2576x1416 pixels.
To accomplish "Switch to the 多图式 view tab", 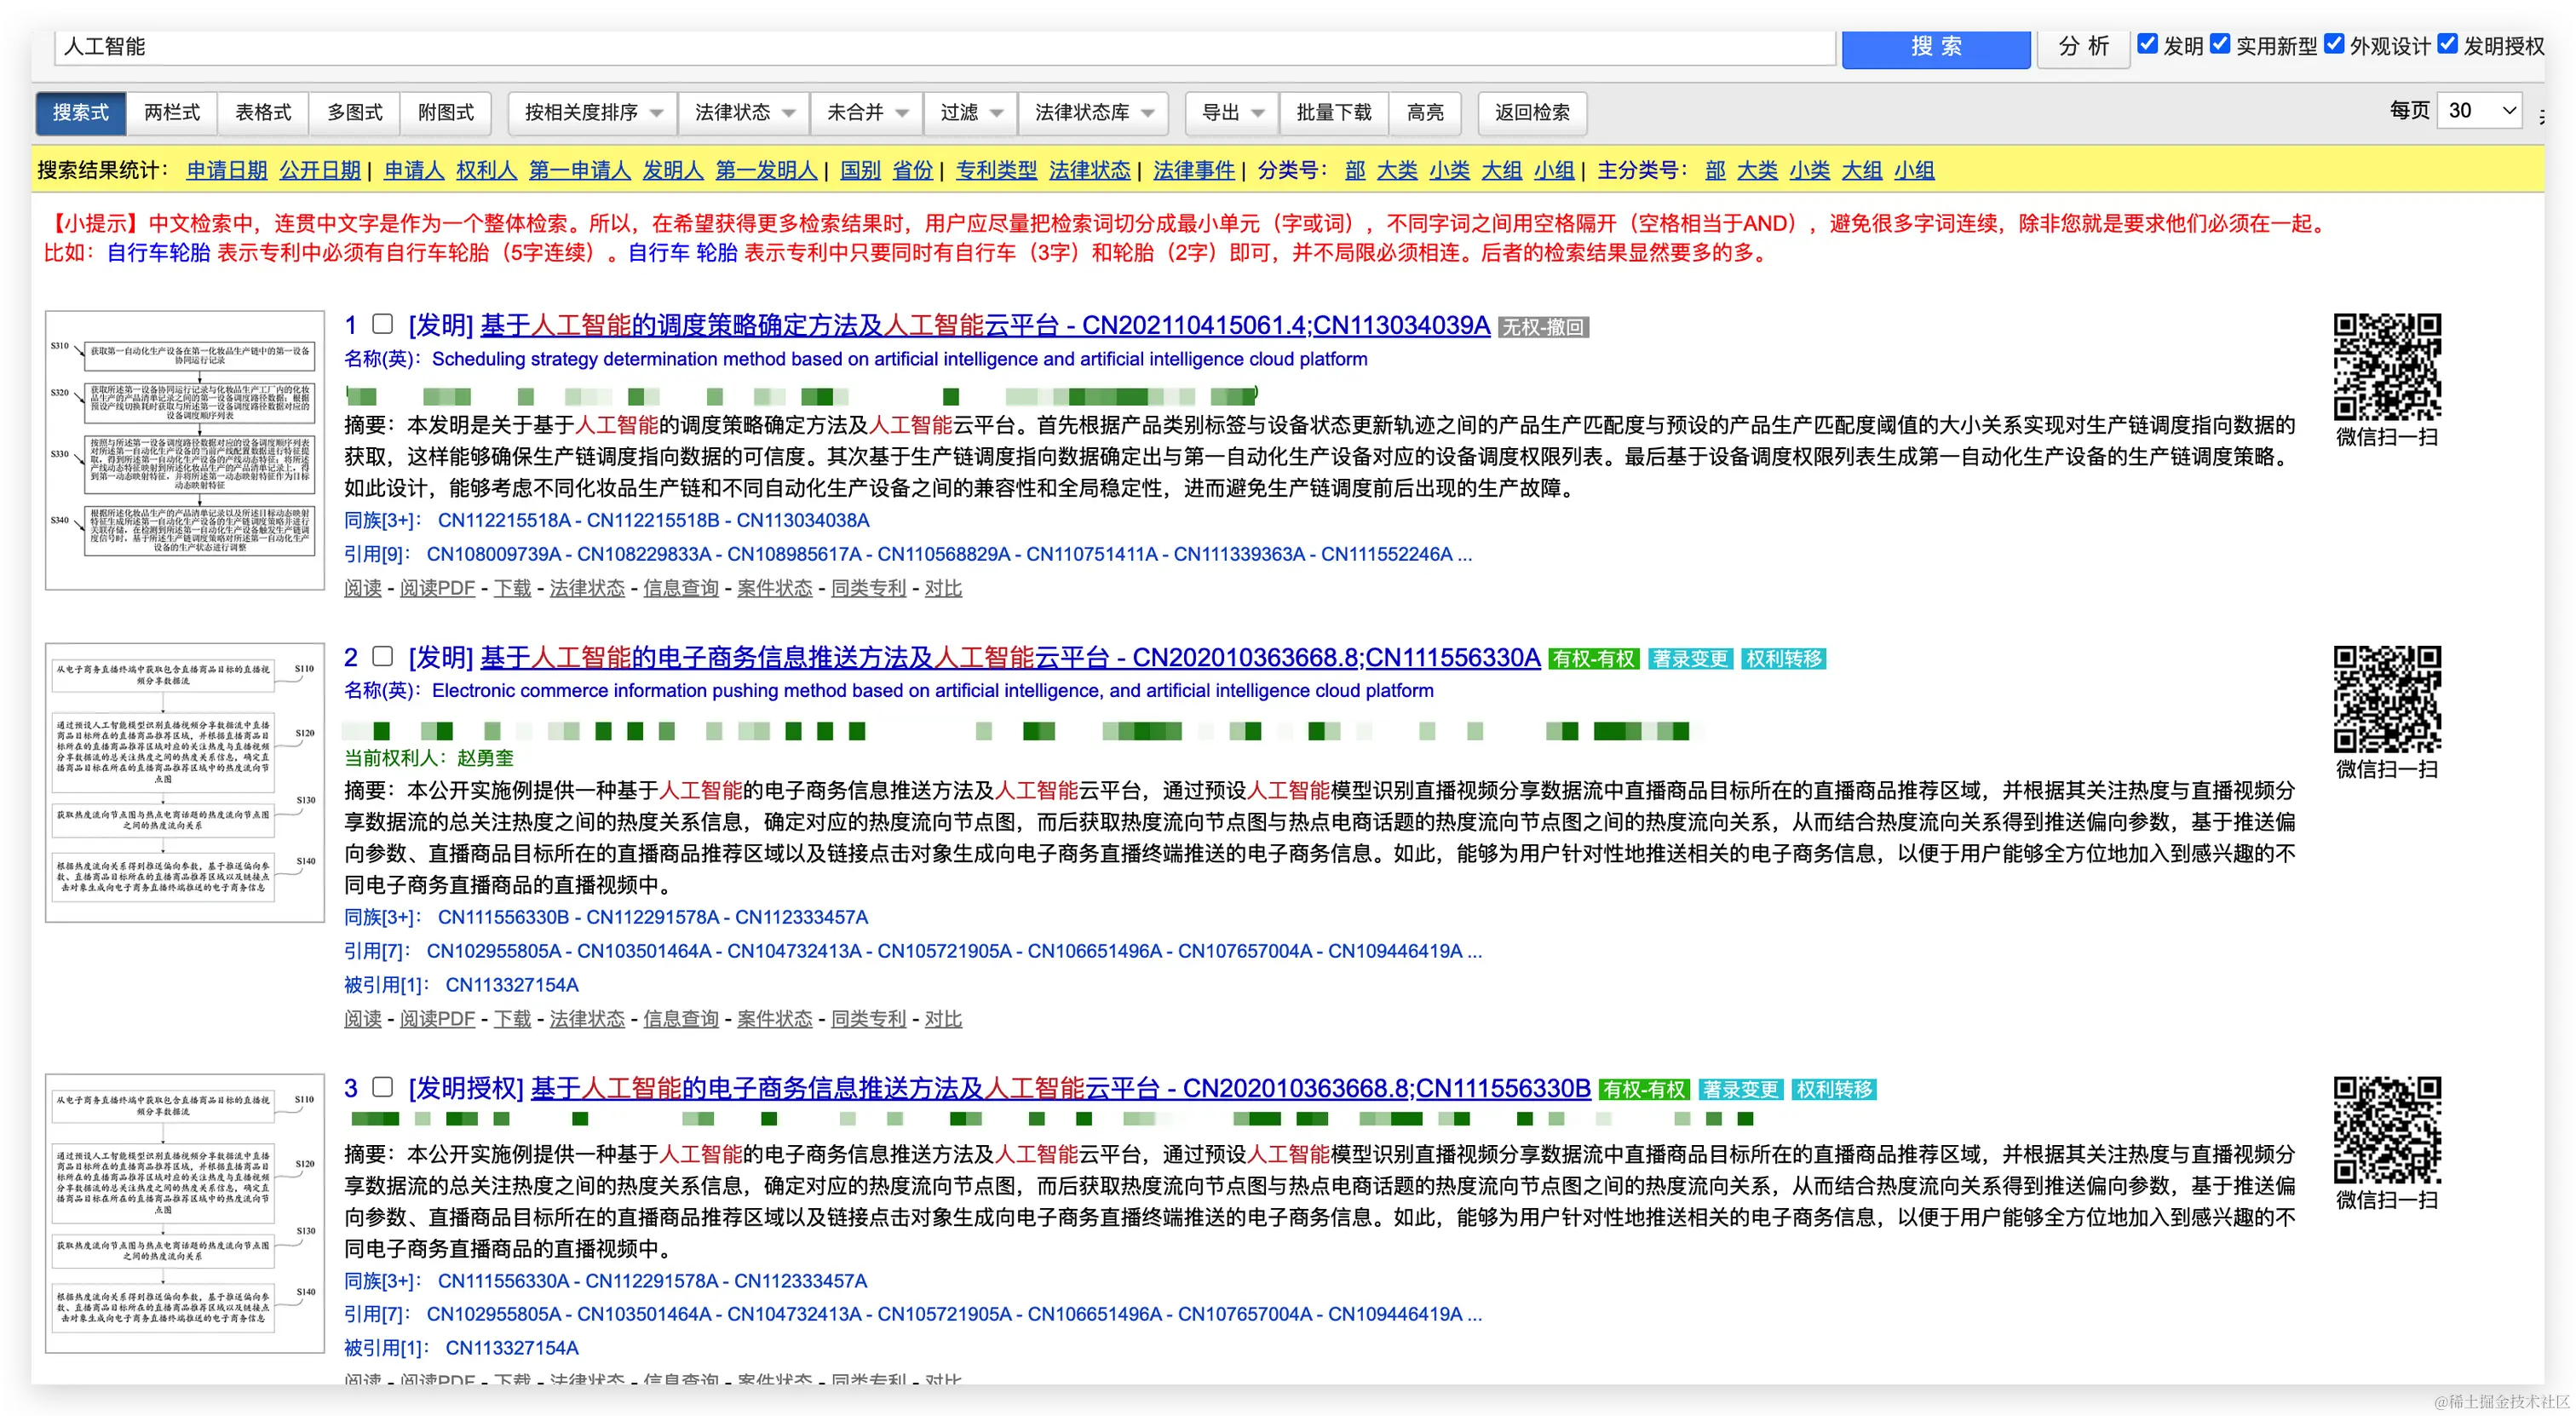I will [354, 113].
